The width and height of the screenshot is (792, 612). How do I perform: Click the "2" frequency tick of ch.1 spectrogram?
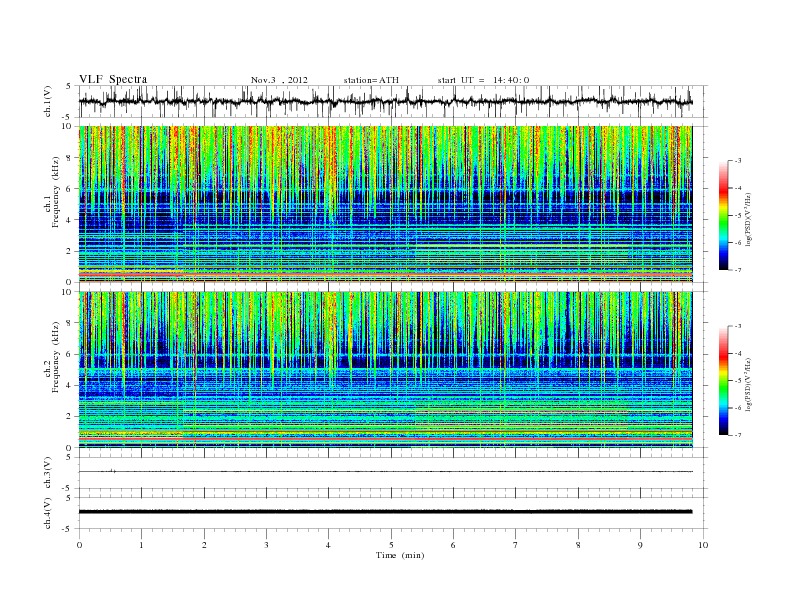70,251
